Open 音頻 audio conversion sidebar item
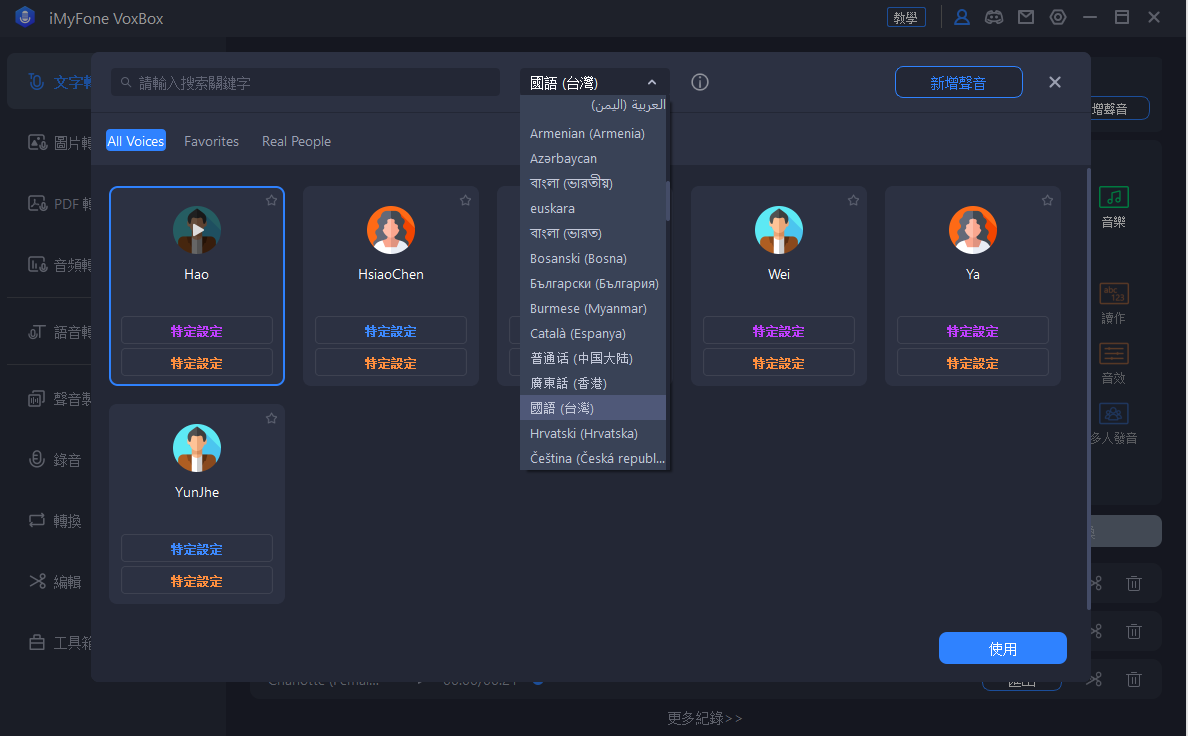 pyautogui.click(x=59, y=265)
